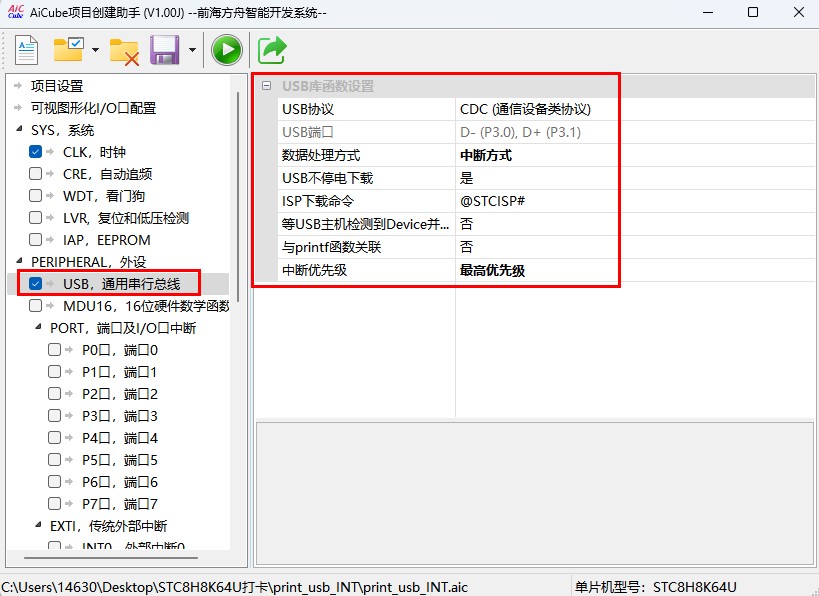Viewport: 819px width, 596px height.
Task: Select P3口，端口3 tree label
Action: point(120,416)
